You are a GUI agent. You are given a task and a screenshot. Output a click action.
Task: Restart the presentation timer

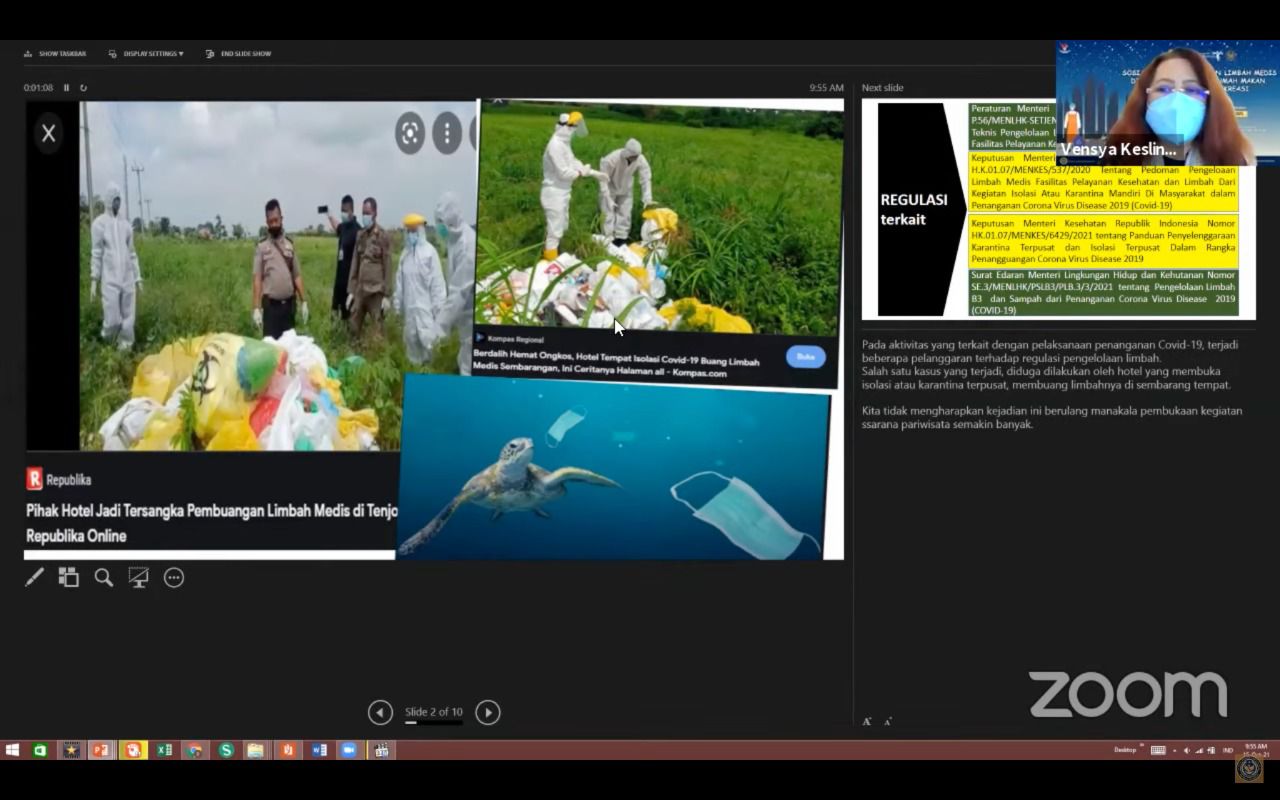83,88
